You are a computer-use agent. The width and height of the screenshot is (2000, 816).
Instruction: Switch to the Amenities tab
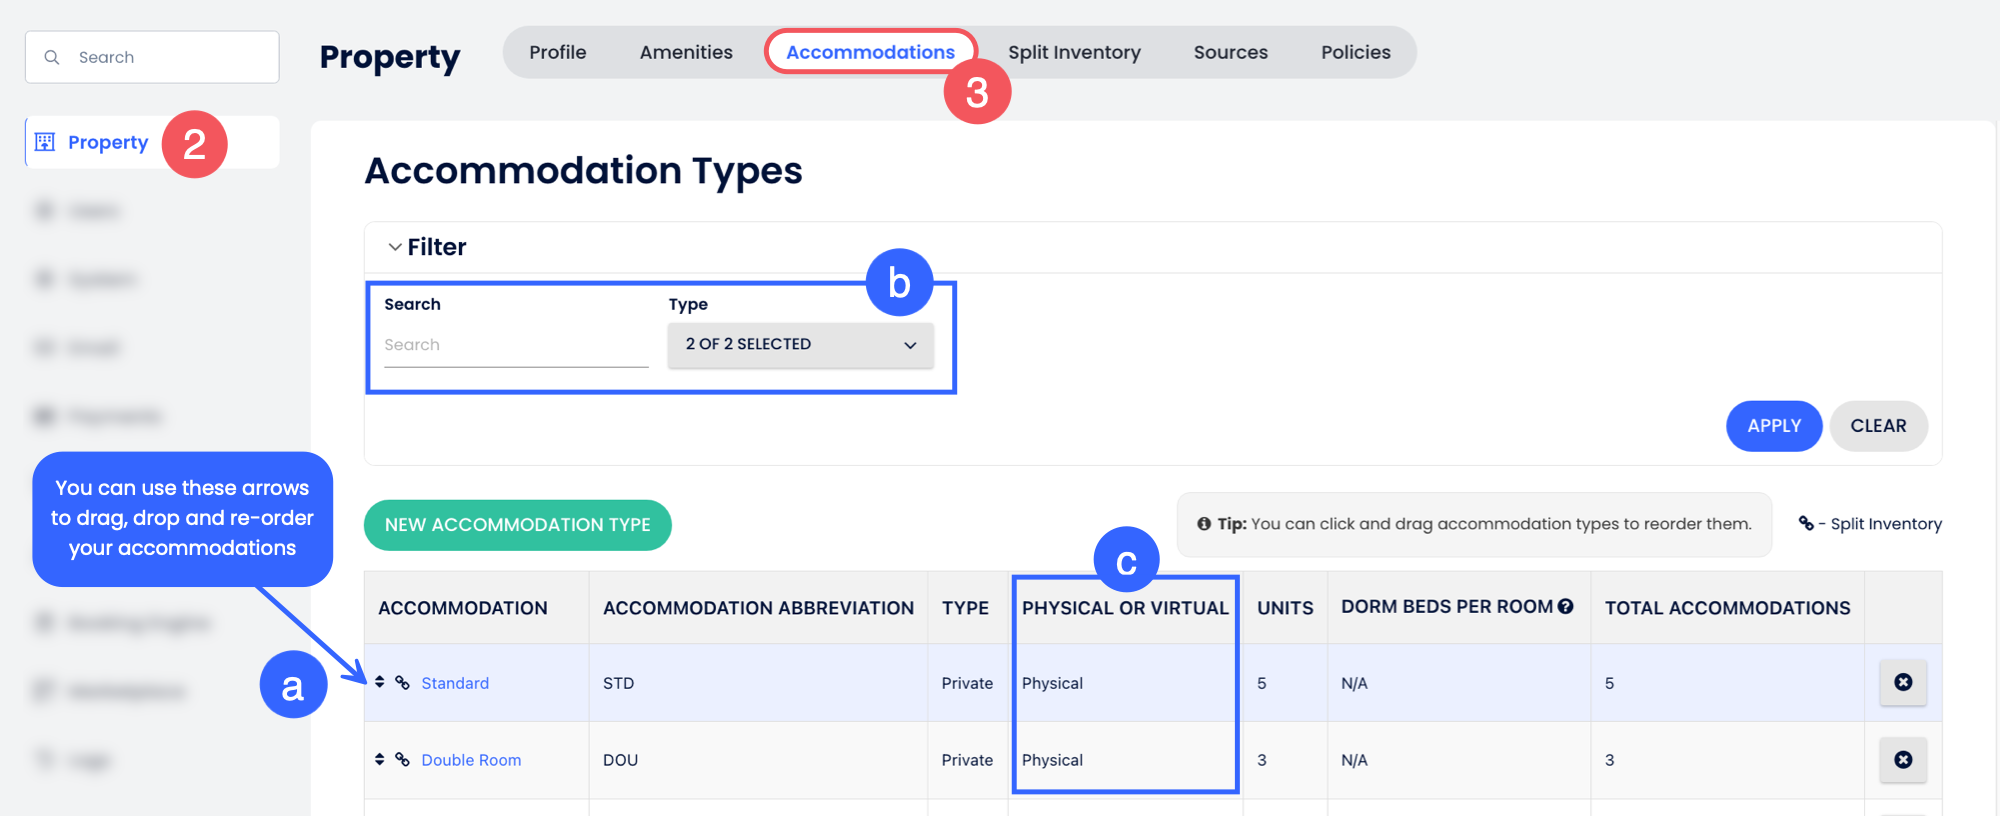pyautogui.click(x=686, y=52)
